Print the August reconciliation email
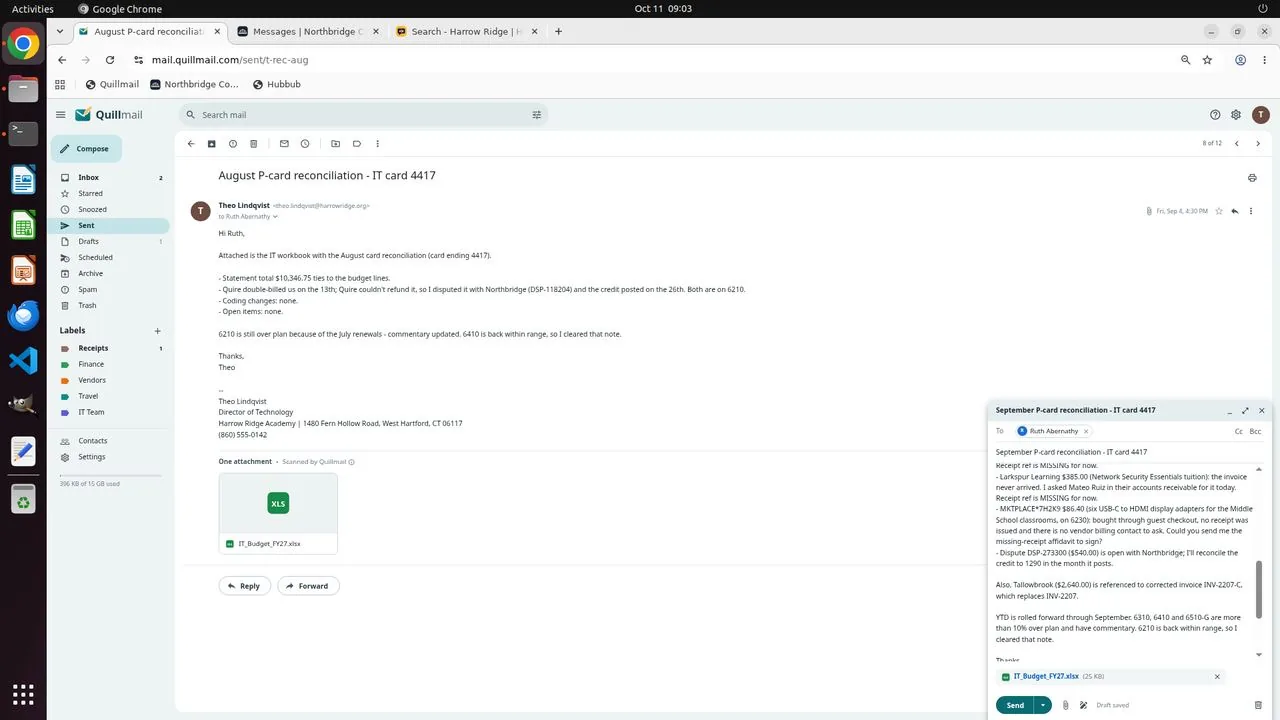 1252,178
